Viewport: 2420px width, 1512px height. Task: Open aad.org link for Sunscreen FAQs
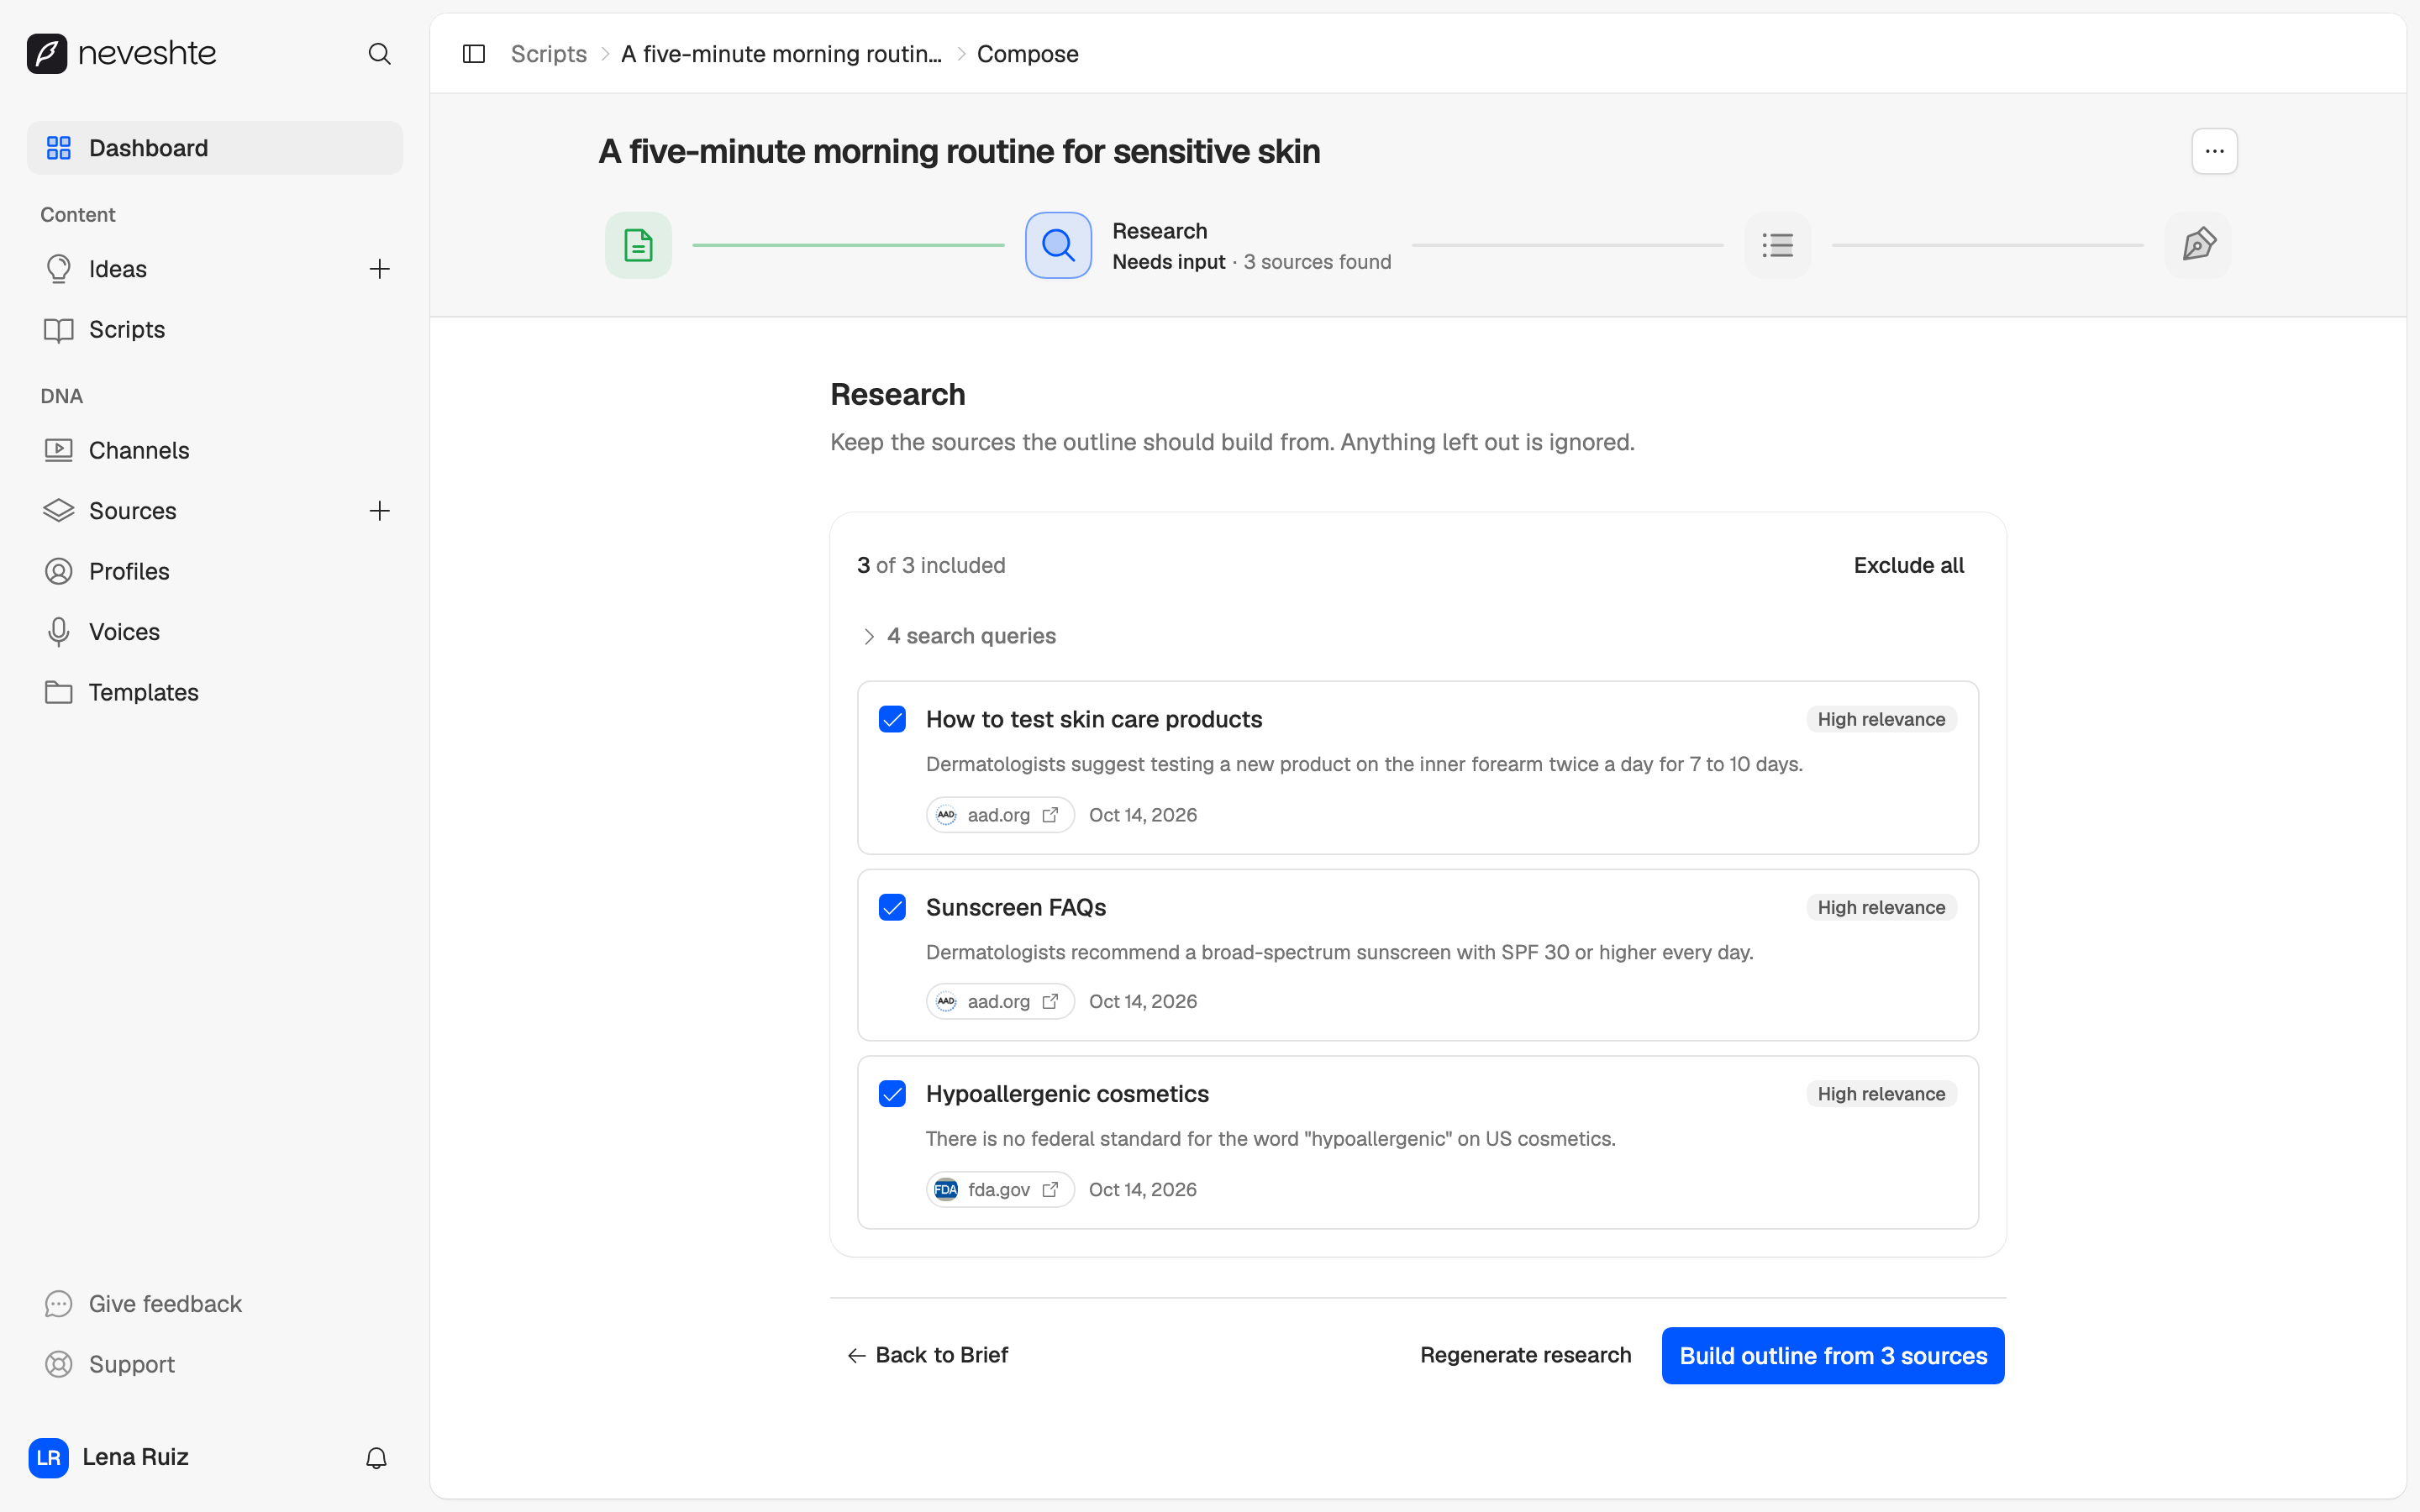coord(1000,1001)
